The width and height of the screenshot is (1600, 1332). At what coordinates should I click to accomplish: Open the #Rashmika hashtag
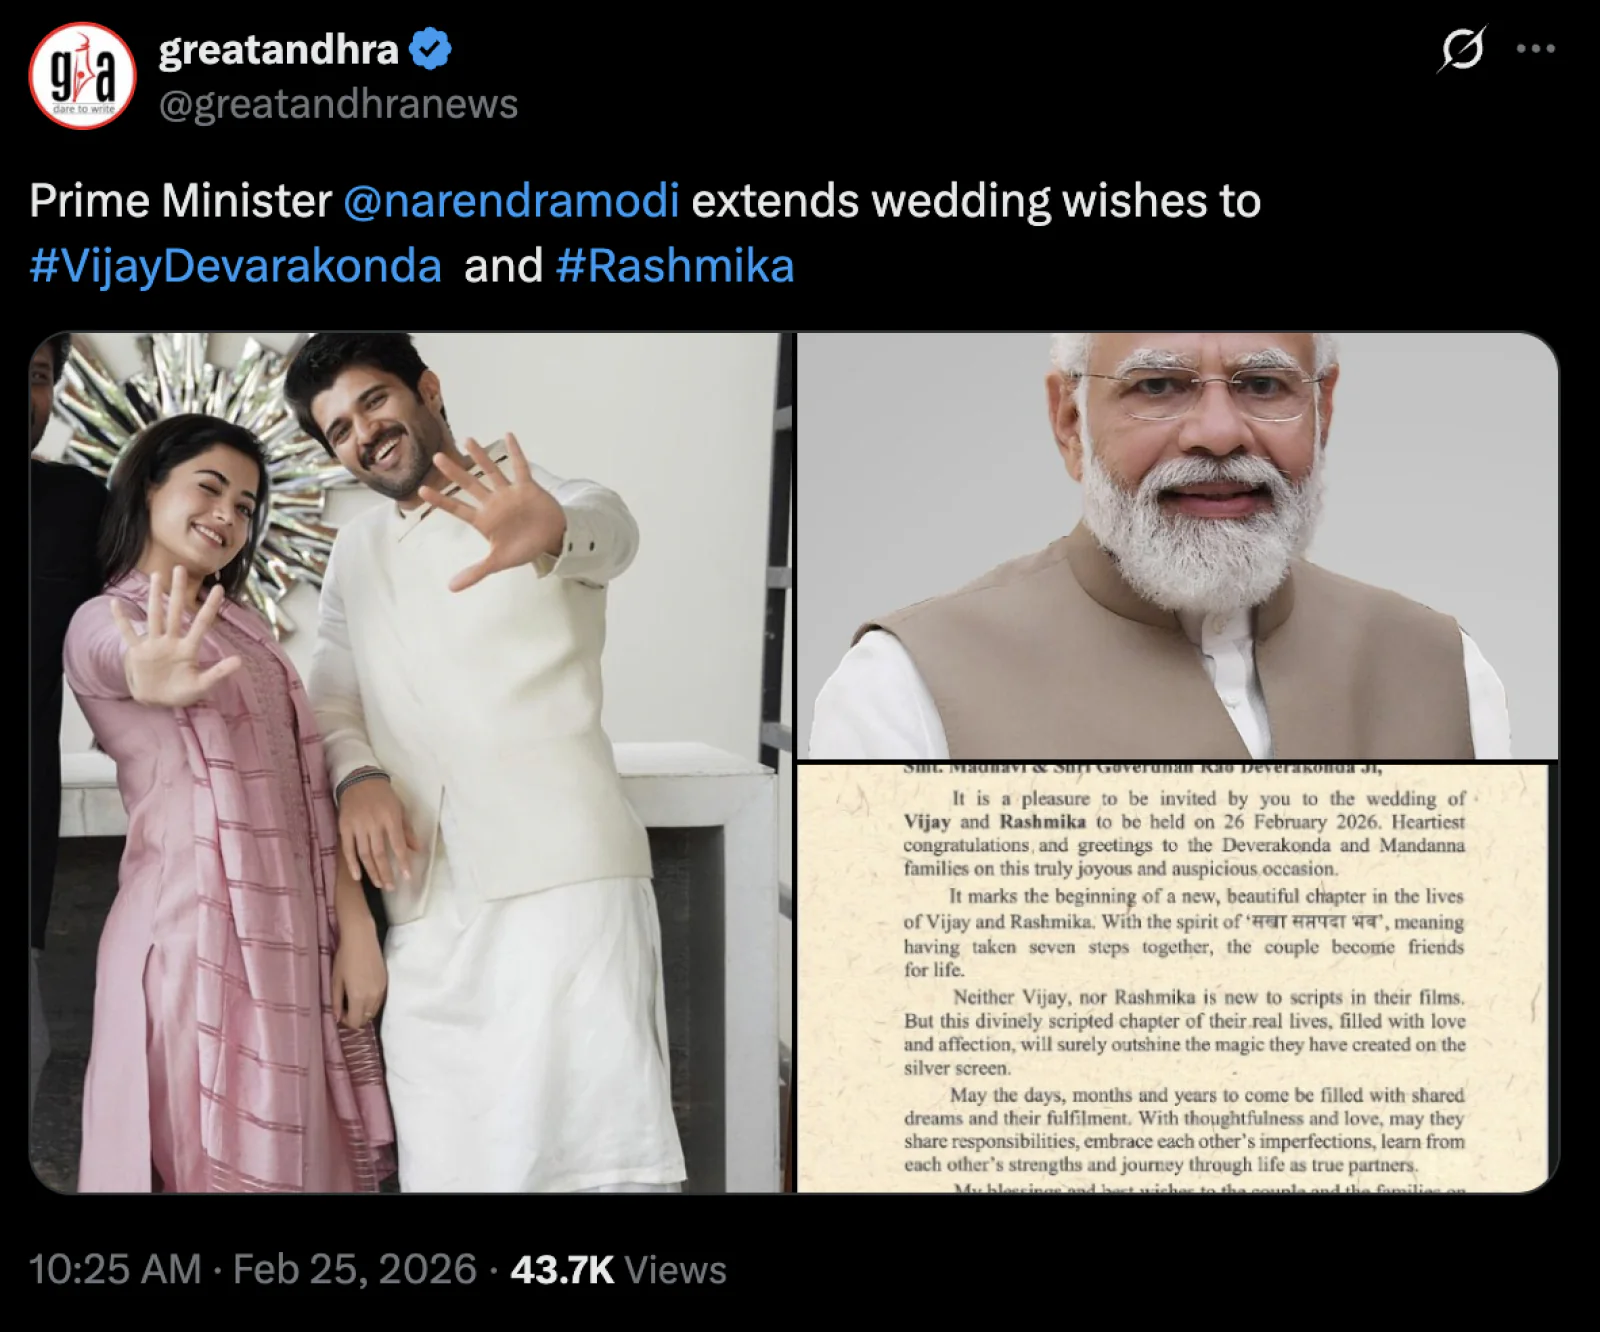[x=674, y=265]
